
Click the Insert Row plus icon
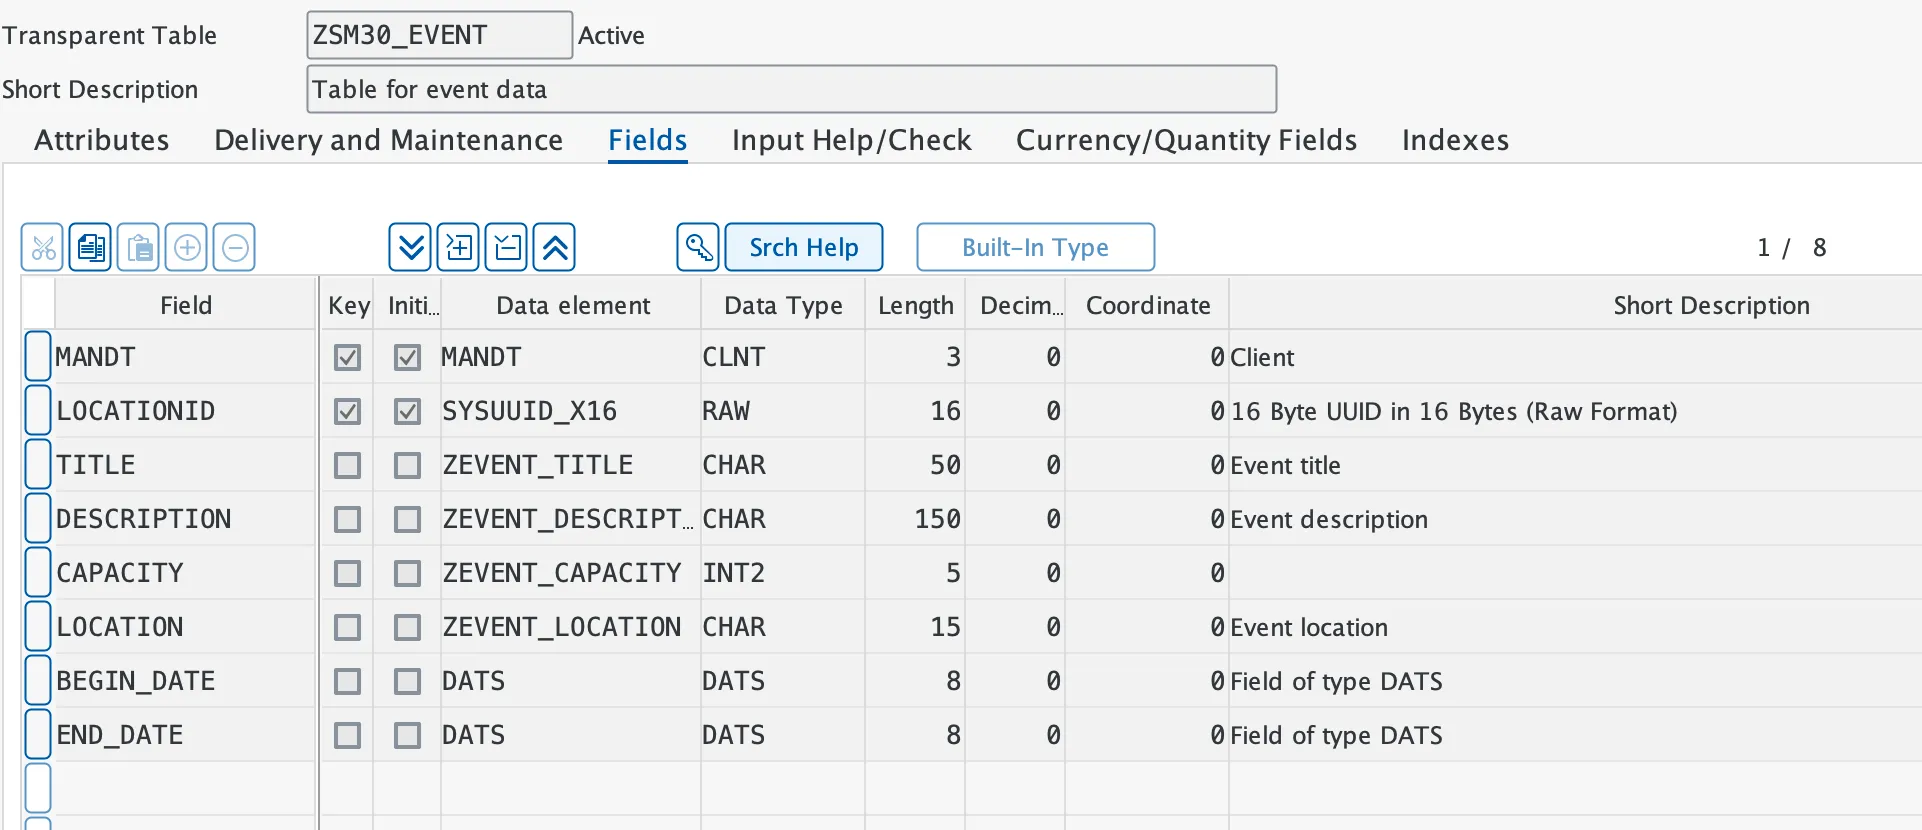coord(187,247)
